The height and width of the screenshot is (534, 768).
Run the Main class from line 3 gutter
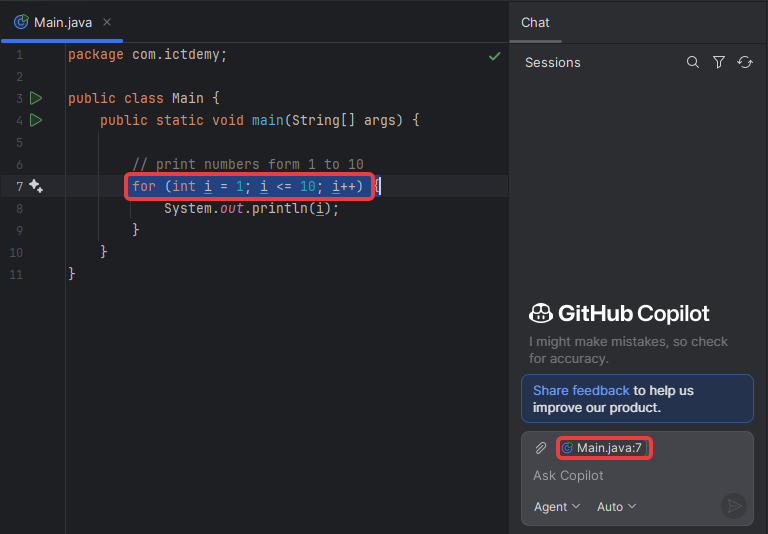(x=36, y=98)
